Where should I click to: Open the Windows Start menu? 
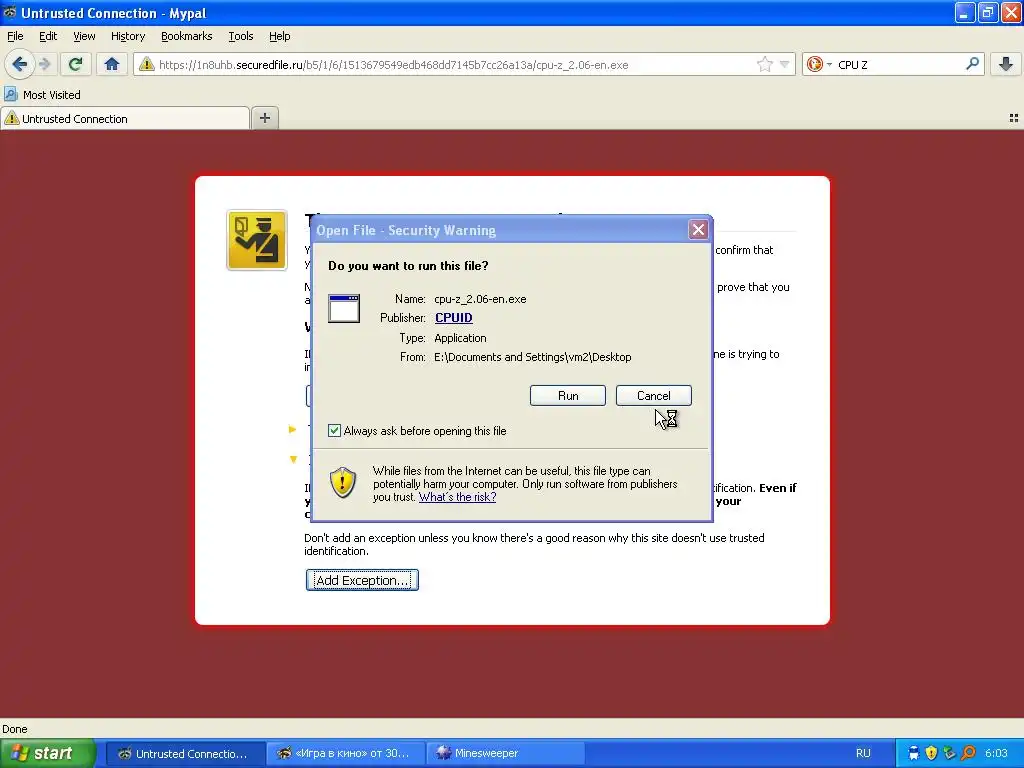tap(48, 753)
